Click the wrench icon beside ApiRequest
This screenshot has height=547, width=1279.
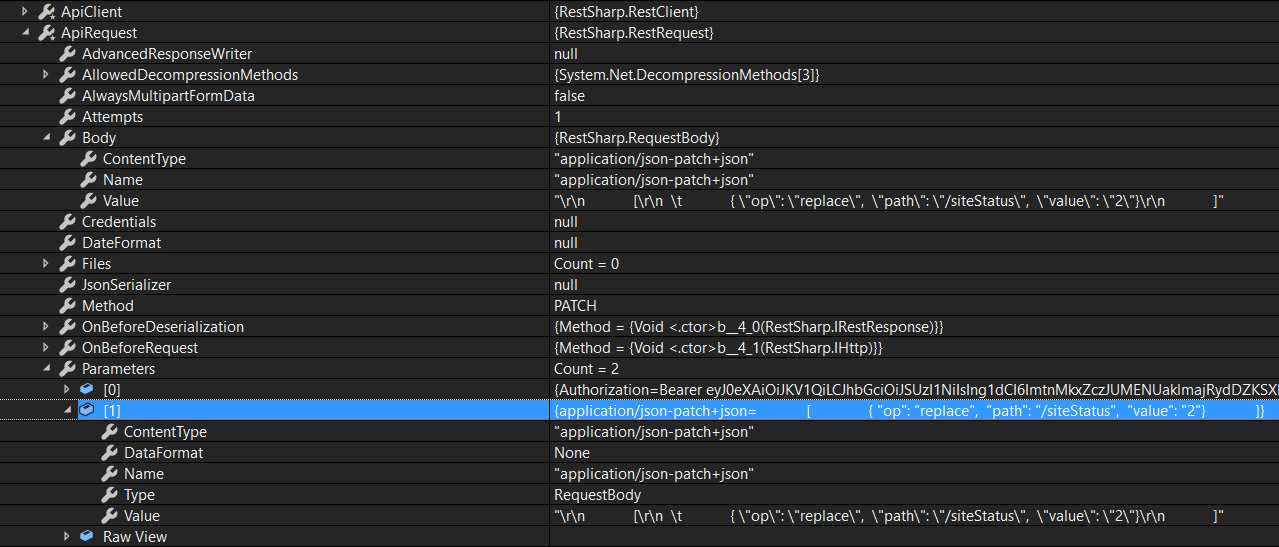coord(46,33)
